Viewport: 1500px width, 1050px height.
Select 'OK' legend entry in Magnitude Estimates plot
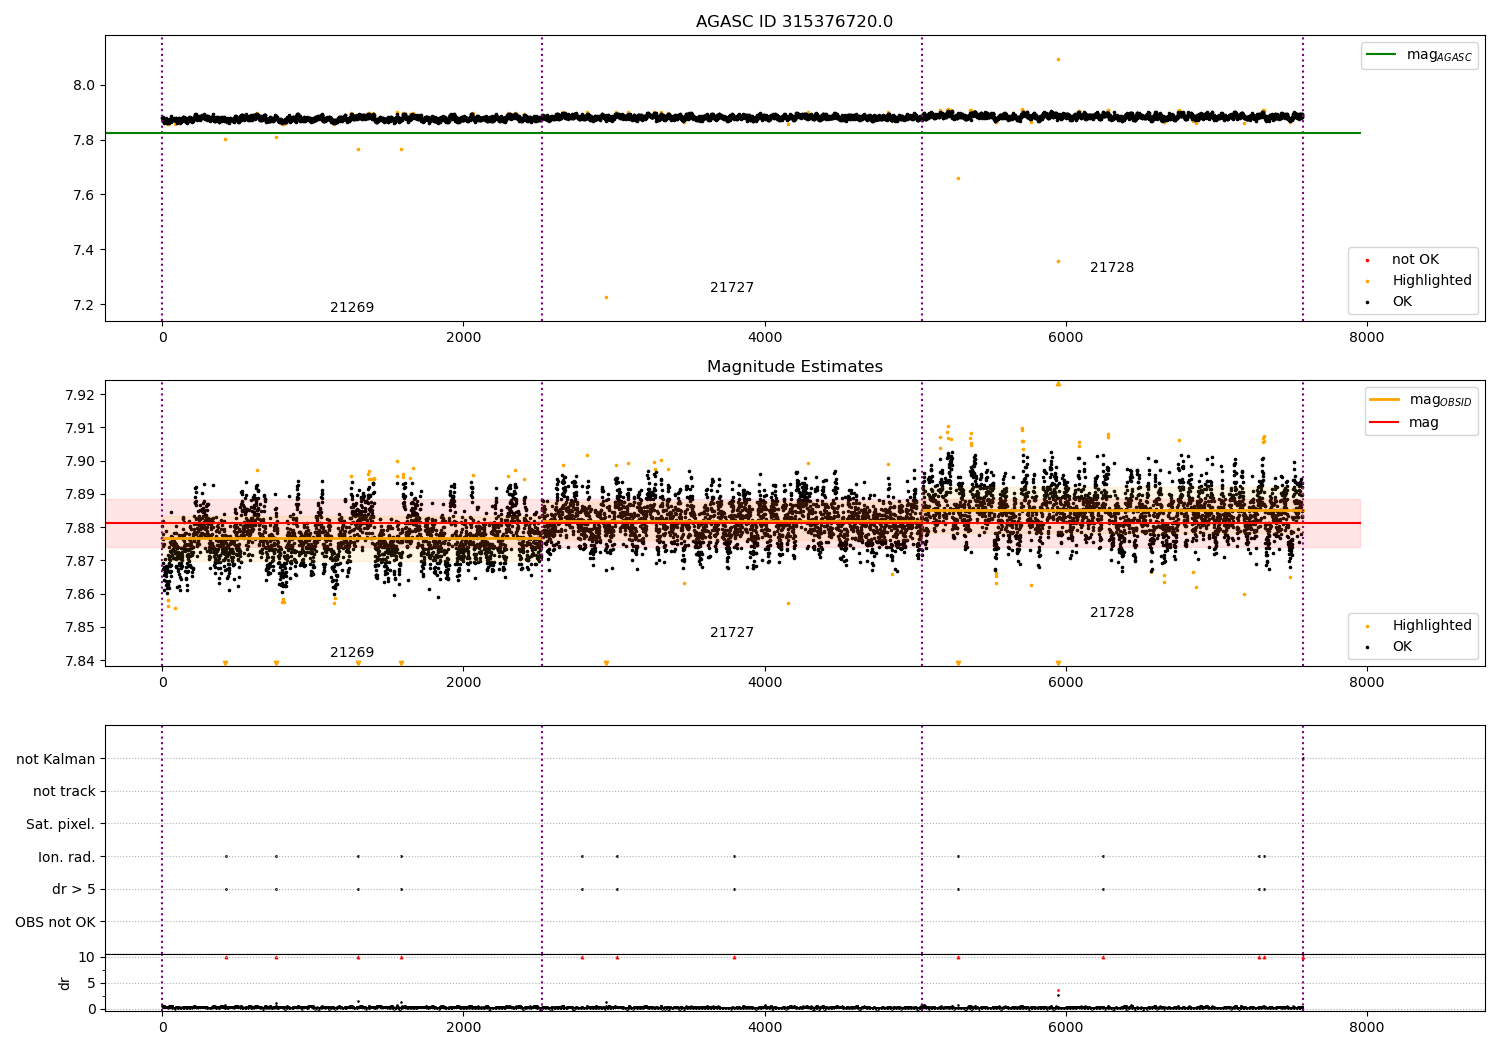point(1402,647)
